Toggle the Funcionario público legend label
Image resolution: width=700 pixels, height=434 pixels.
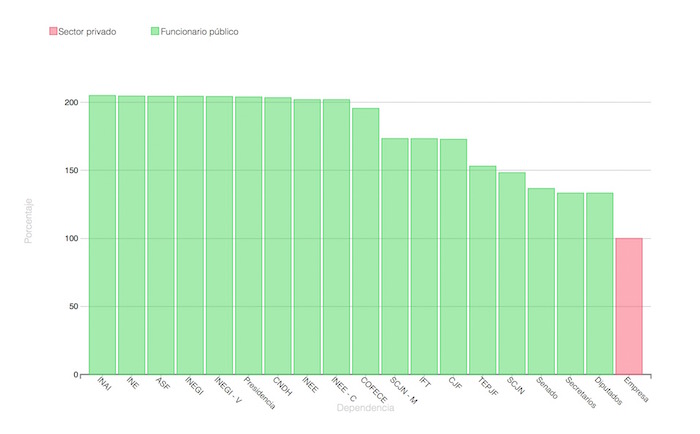pyautogui.click(x=200, y=32)
